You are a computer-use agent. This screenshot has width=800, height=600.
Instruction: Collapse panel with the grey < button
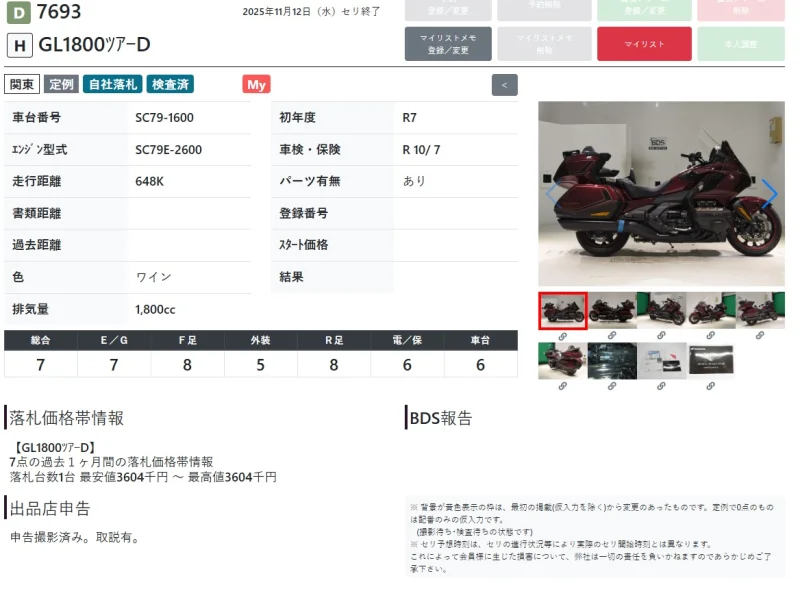point(505,85)
